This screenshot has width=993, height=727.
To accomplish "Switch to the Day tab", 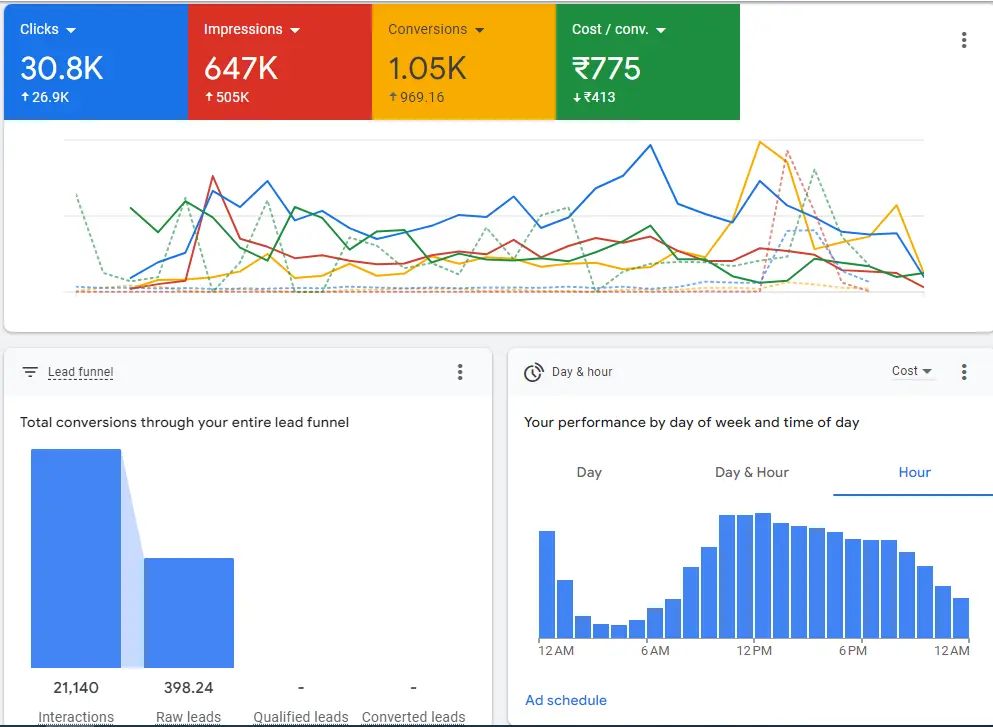I will 589,472.
